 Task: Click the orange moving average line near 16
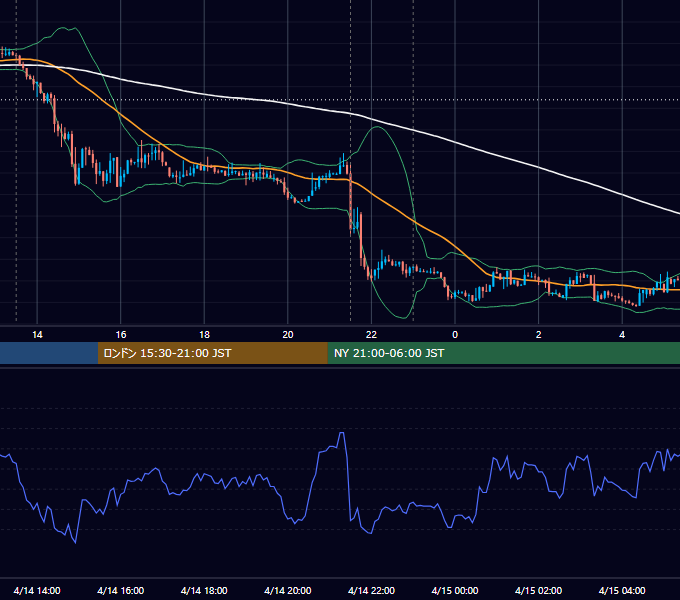point(121,114)
